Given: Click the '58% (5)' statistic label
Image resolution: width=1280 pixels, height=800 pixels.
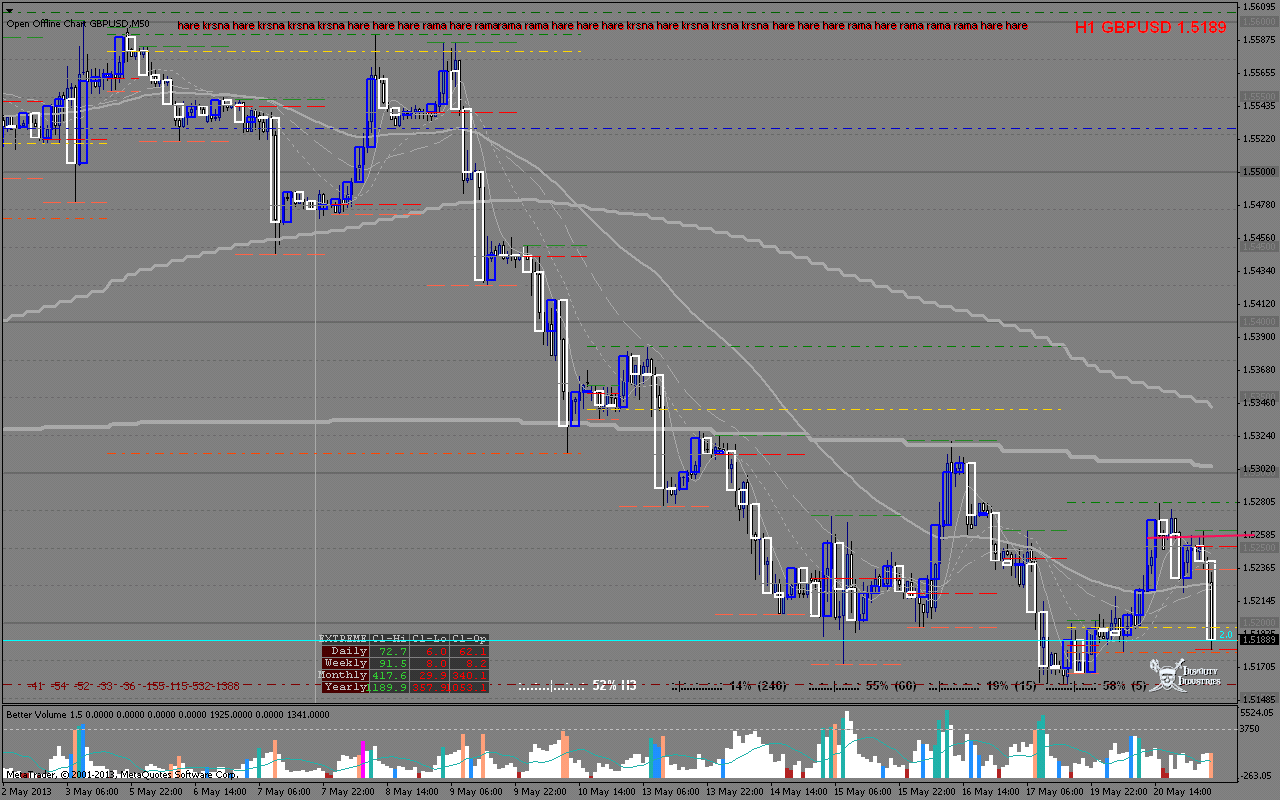Looking at the screenshot, I should pyautogui.click(x=1124, y=686).
